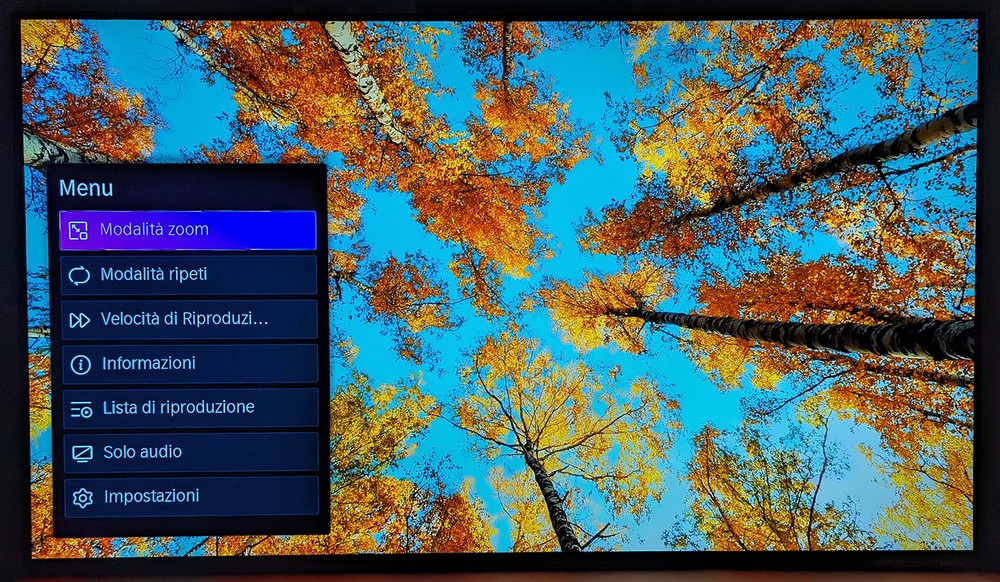
Task: Open Informazioni menu entry
Action: 189,364
